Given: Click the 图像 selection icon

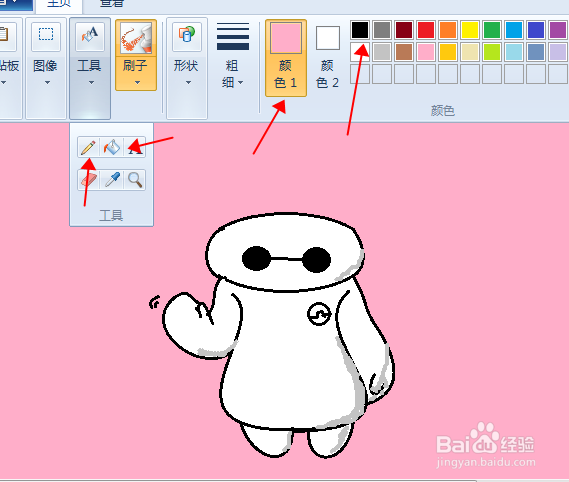Looking at the screenshot, I should 46,35.
